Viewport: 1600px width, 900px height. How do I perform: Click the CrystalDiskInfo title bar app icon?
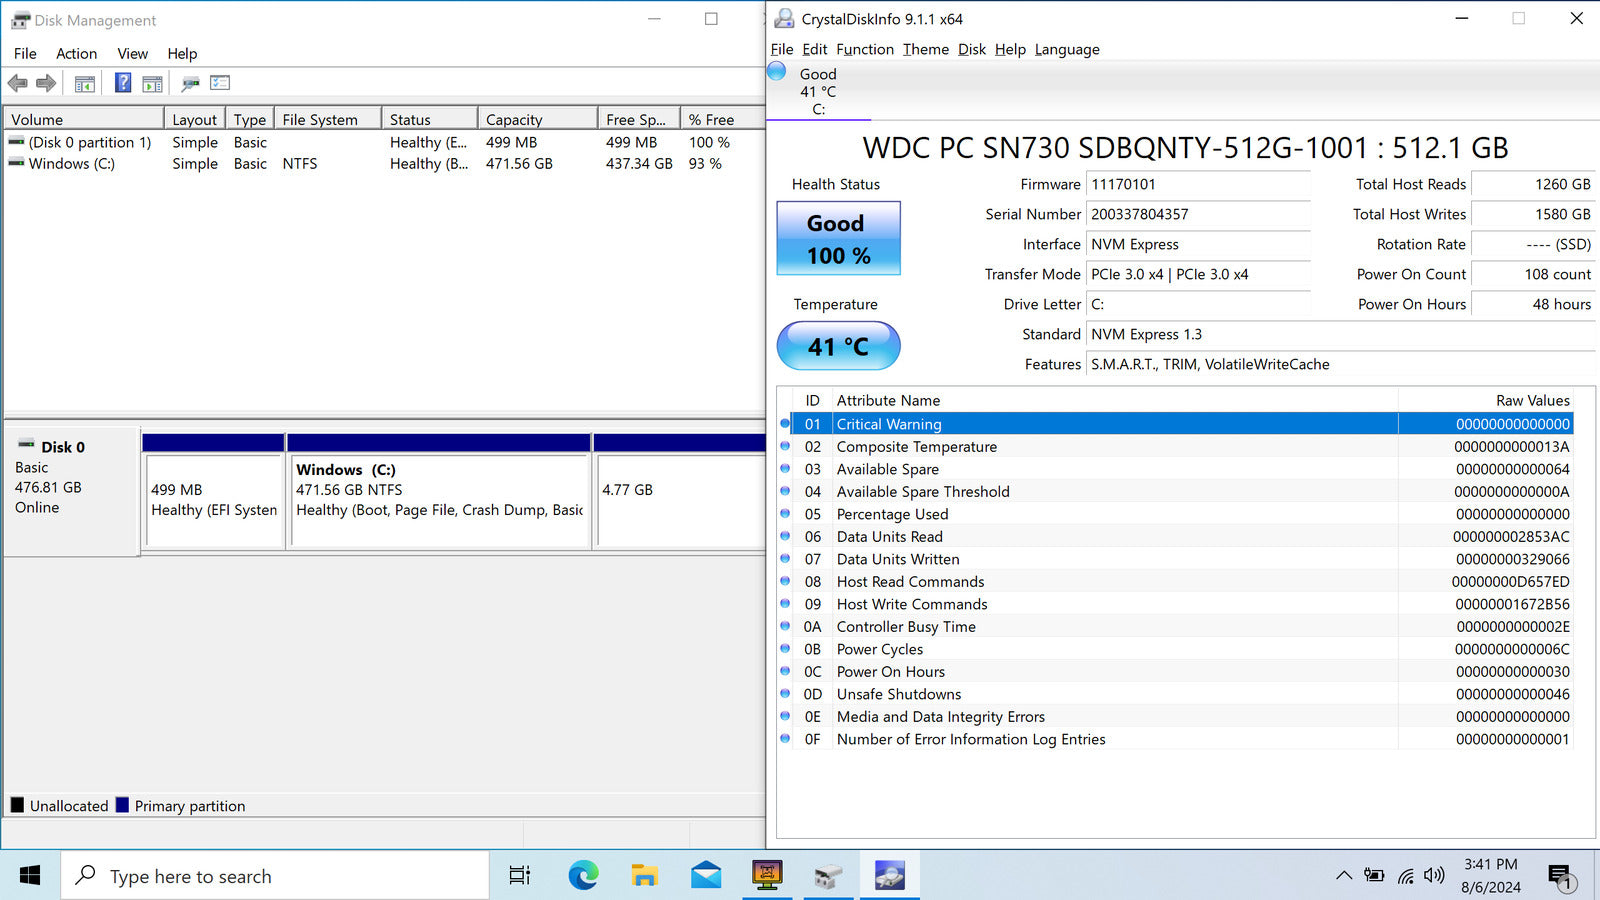785,18
